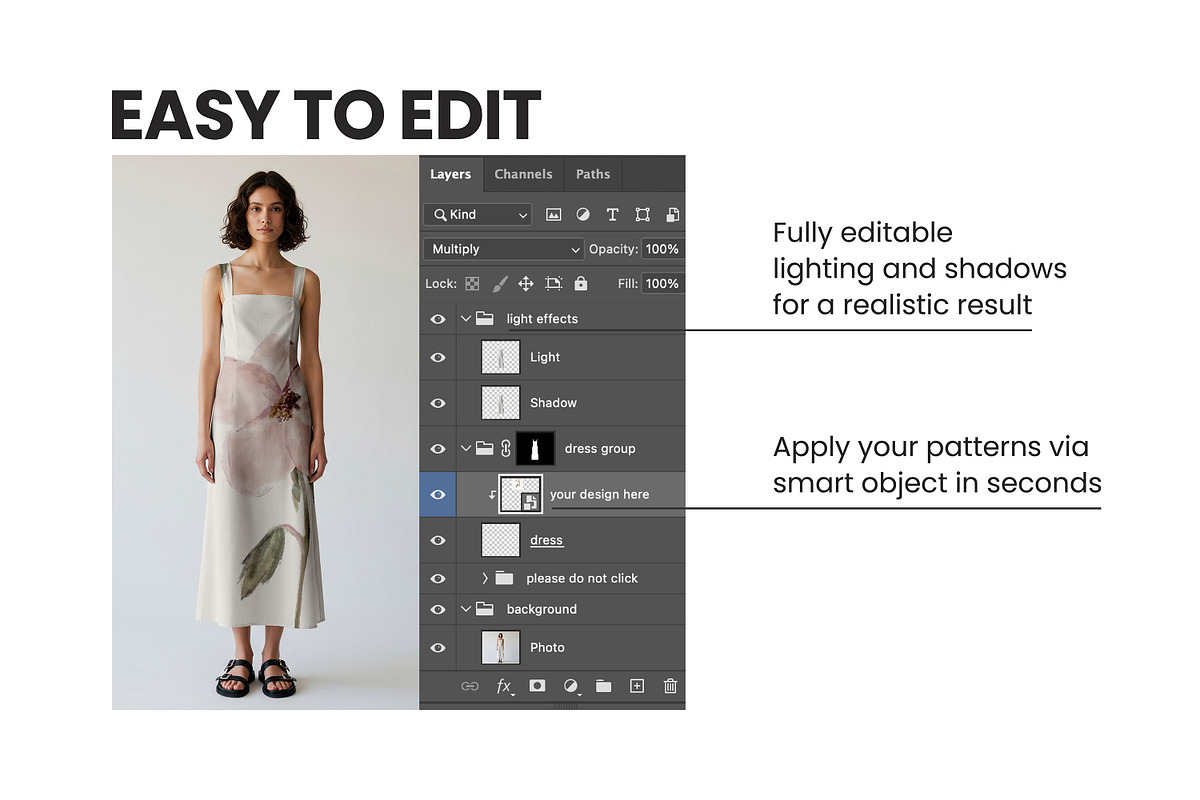Click the 'Fill:' label
The width and height of the screenshot is (1200, 800).
tap(627, 283)
